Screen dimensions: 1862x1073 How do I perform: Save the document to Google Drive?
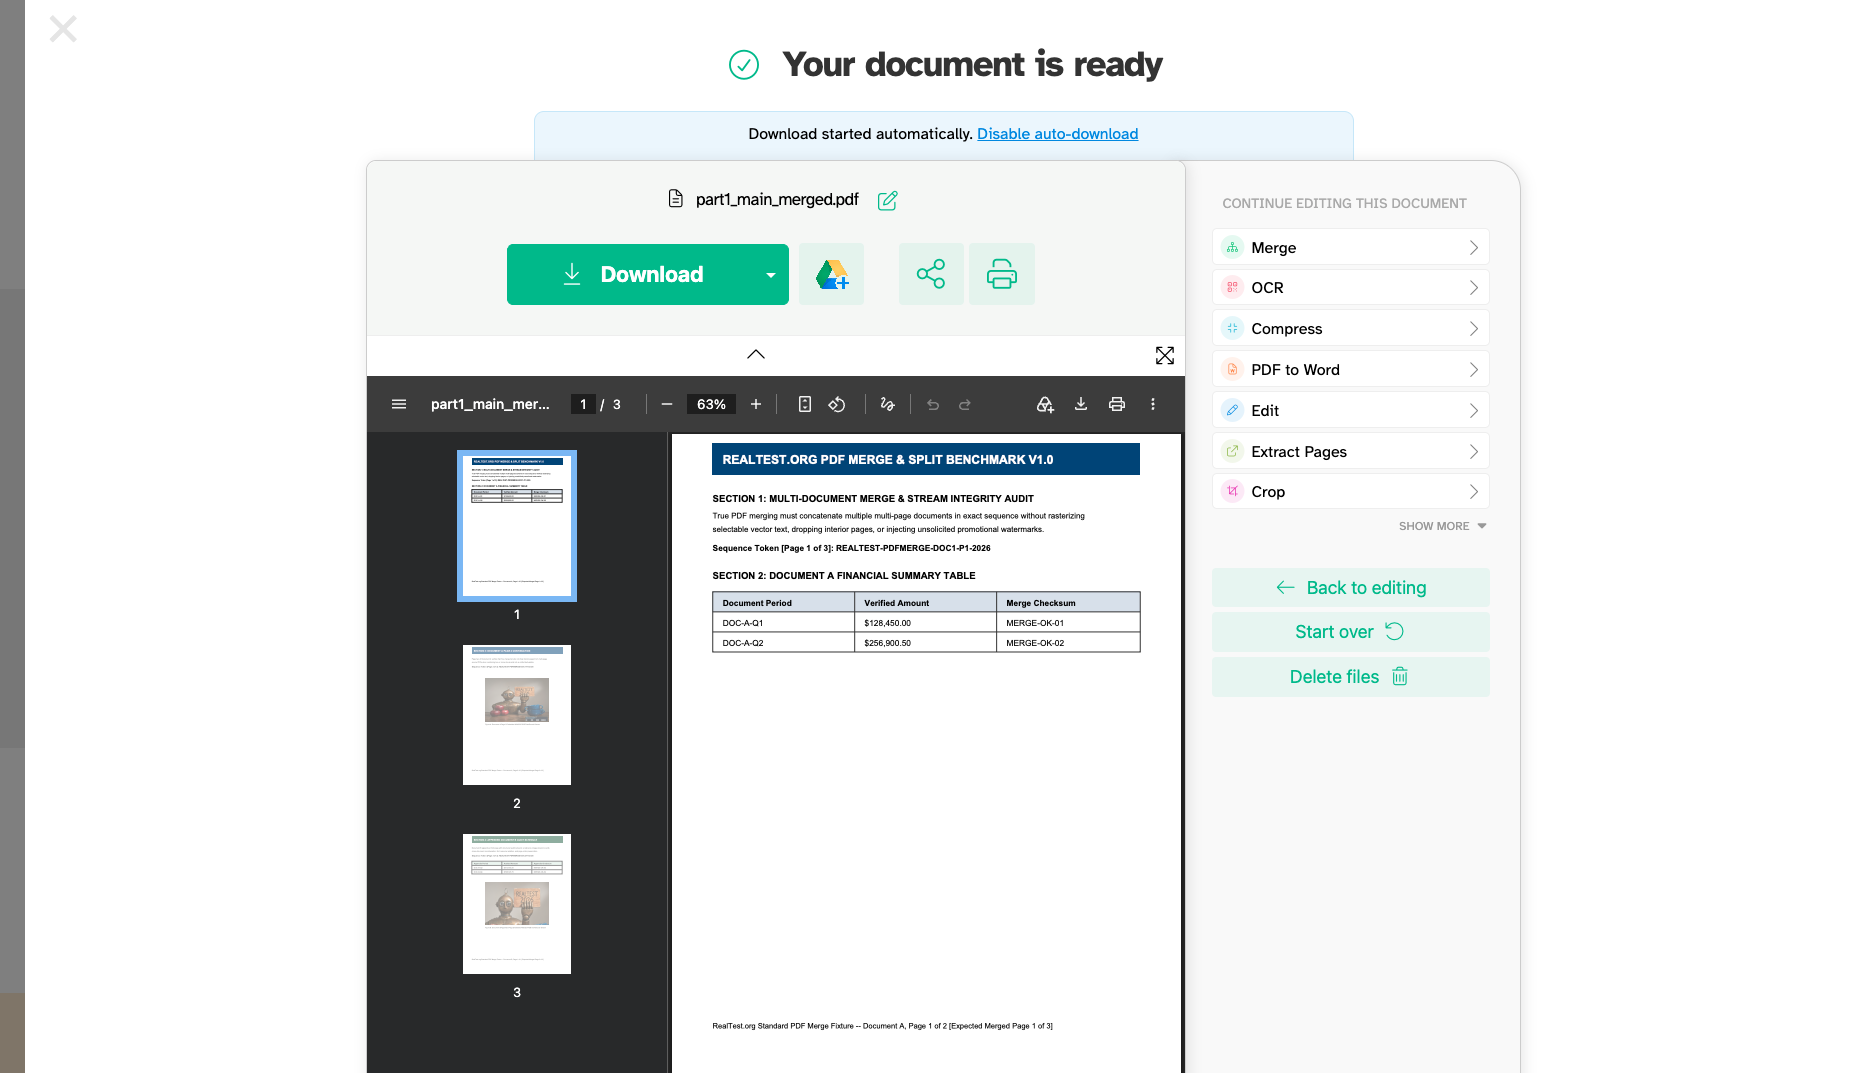point(831,274)
